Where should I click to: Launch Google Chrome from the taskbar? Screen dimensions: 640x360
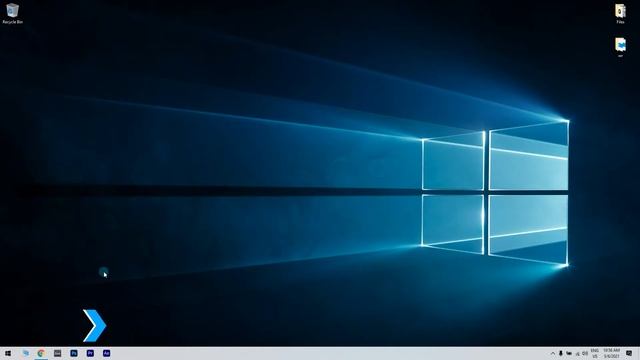point(41,353)
